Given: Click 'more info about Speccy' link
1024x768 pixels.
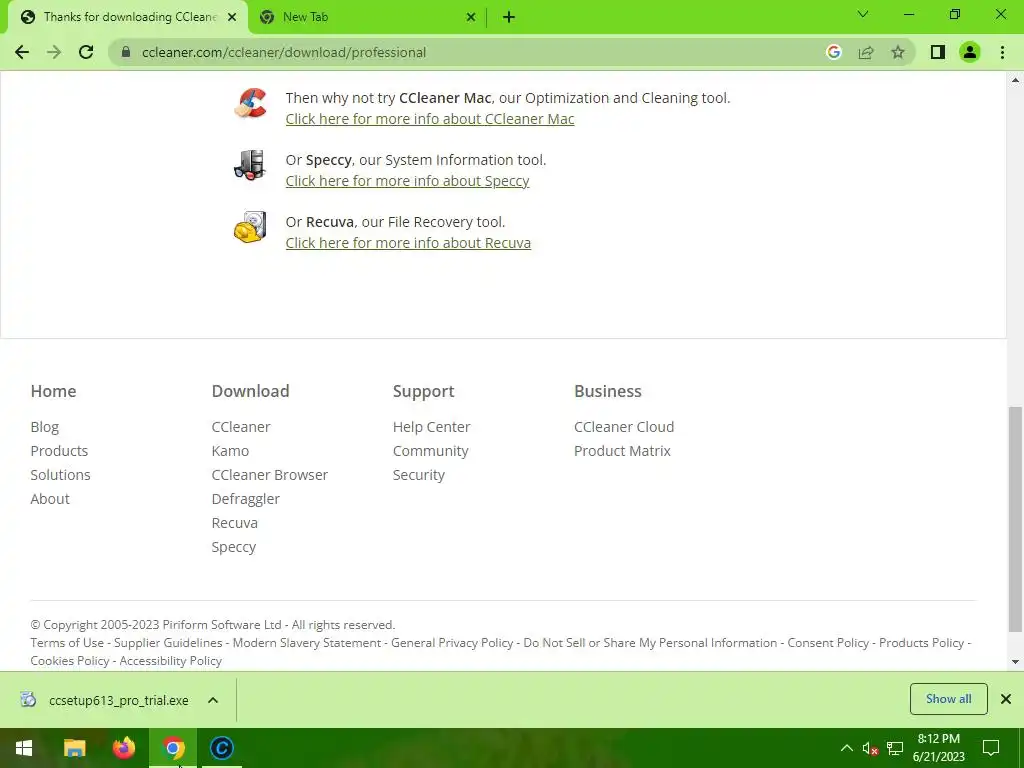Looking at the screenshot, I should tap(408, 181).
